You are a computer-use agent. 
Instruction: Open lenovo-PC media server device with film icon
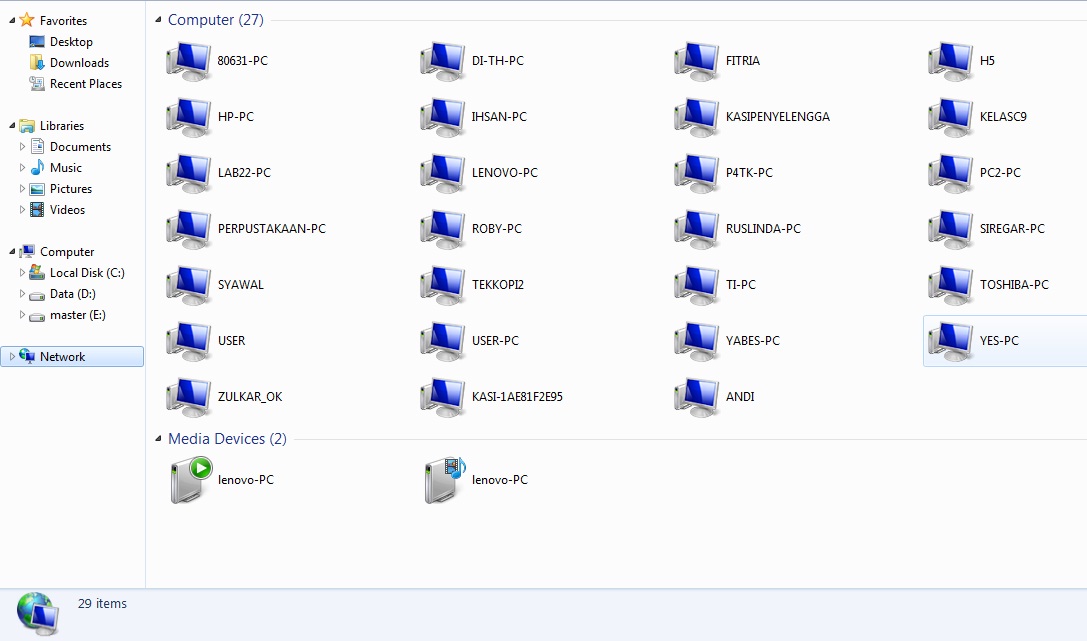coord(445,480)
